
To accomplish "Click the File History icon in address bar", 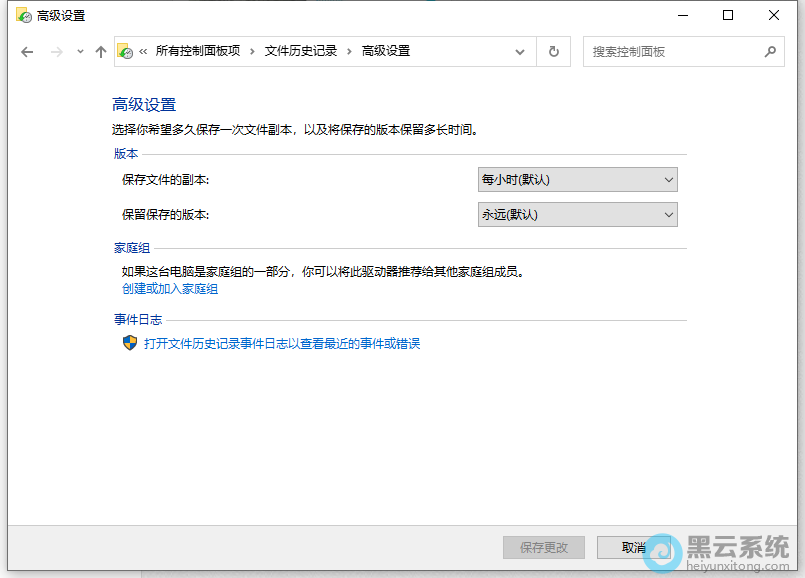I will (127, 50).
